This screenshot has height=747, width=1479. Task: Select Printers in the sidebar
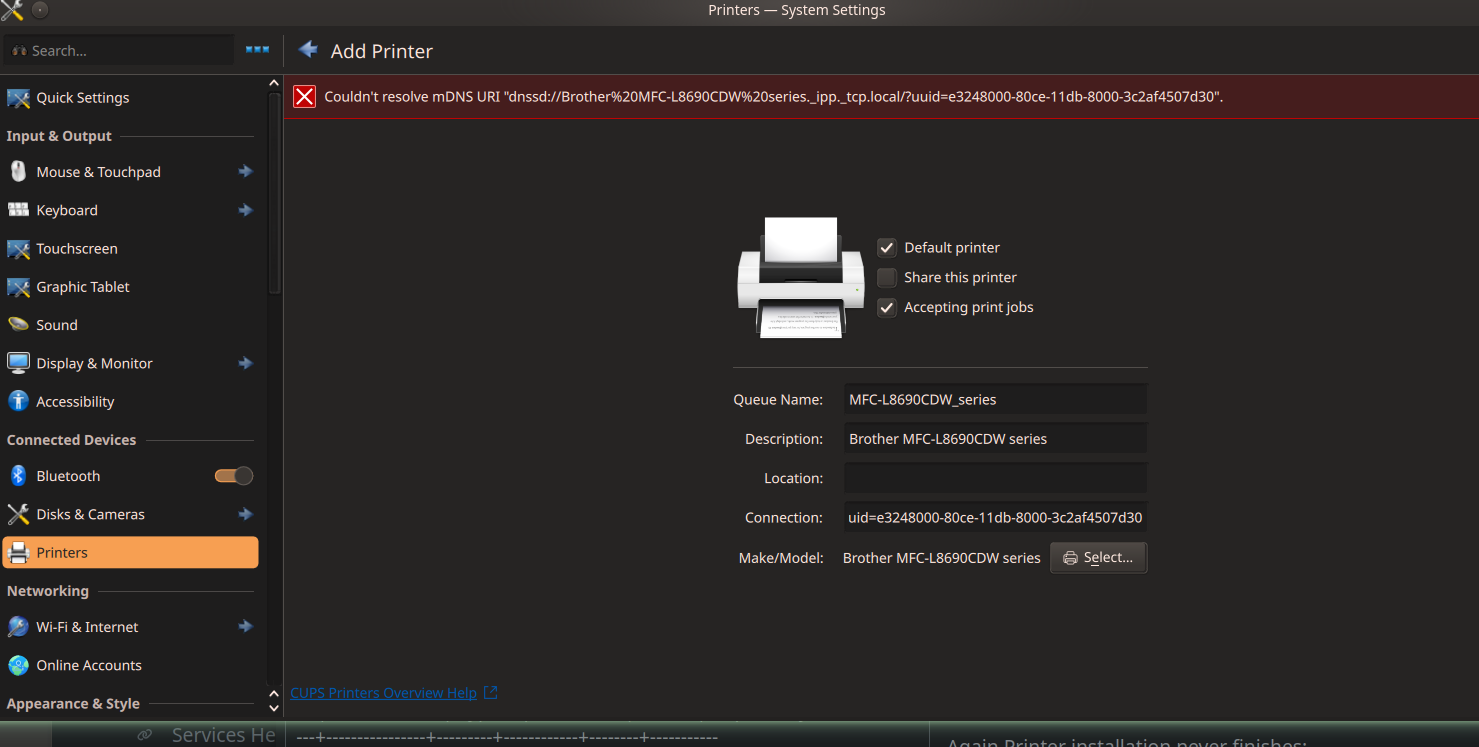pyautogui.click(x=130, y=553)
